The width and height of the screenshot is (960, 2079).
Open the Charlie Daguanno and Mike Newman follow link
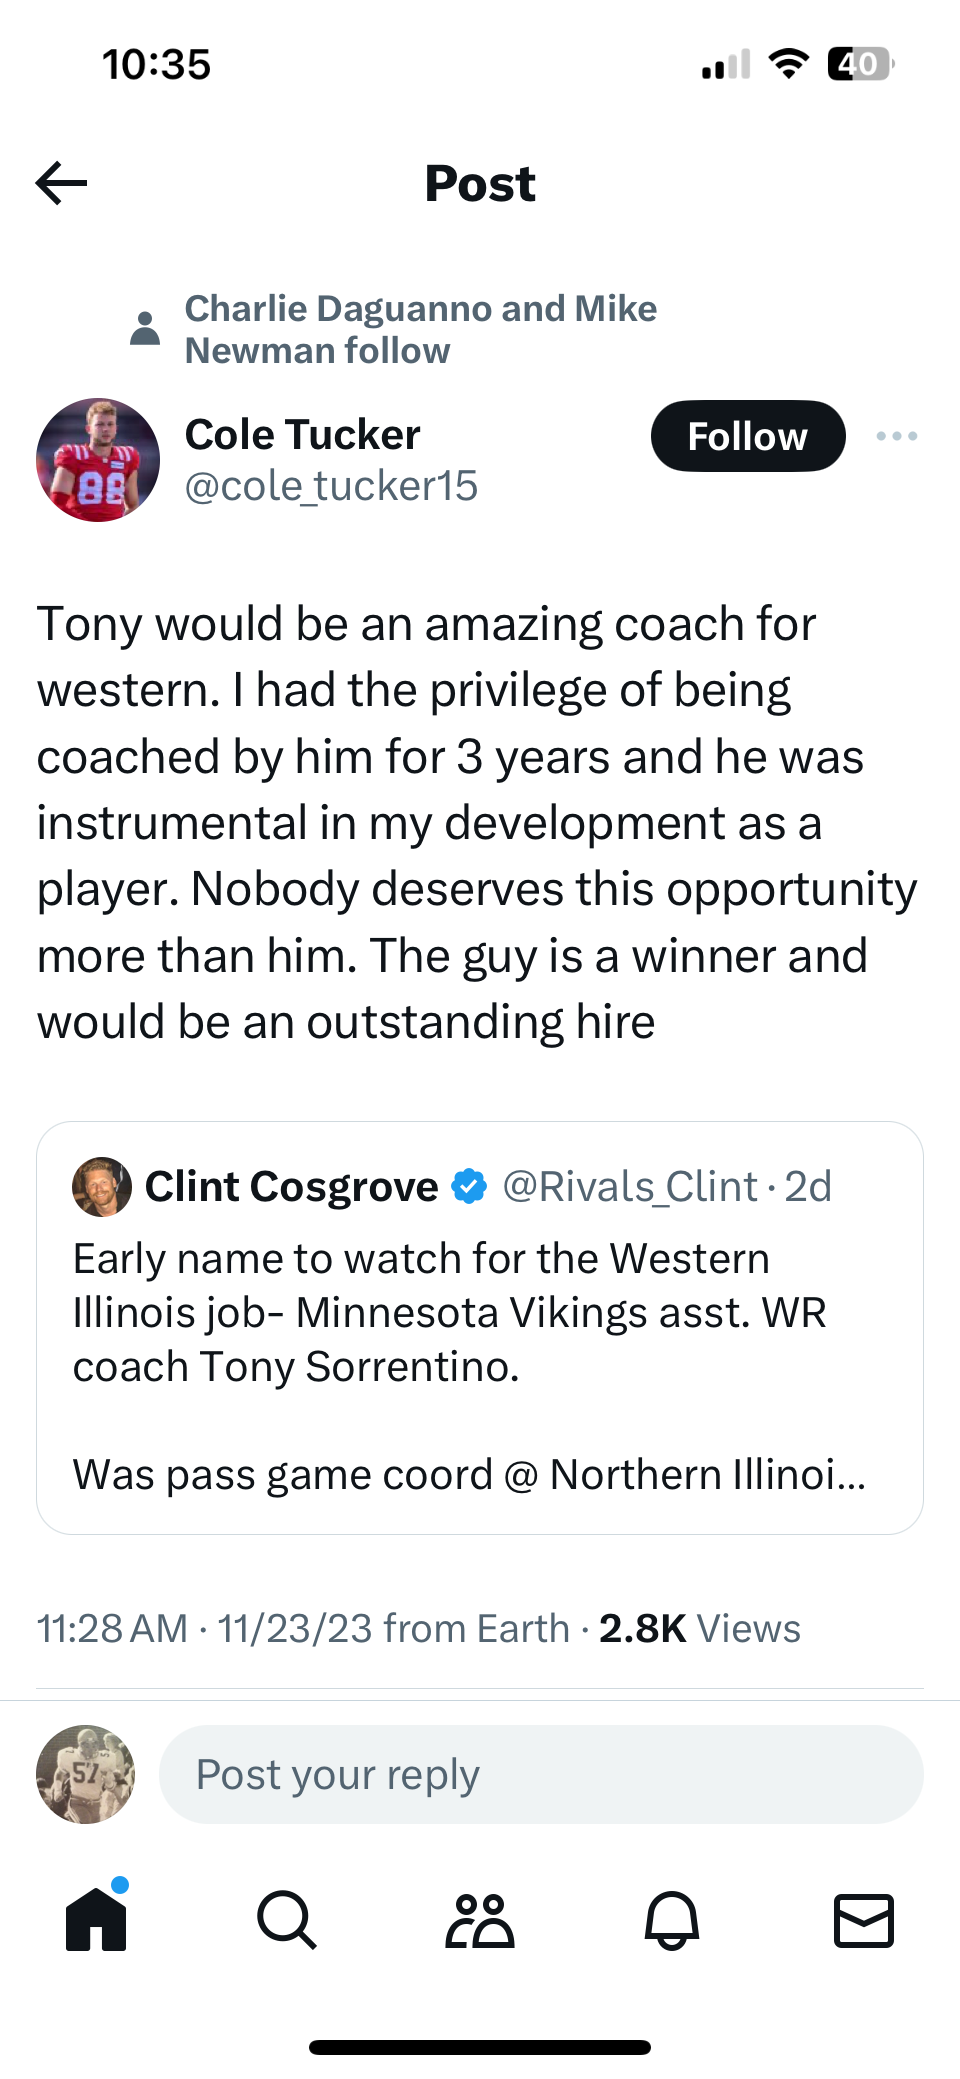point(420,329)
